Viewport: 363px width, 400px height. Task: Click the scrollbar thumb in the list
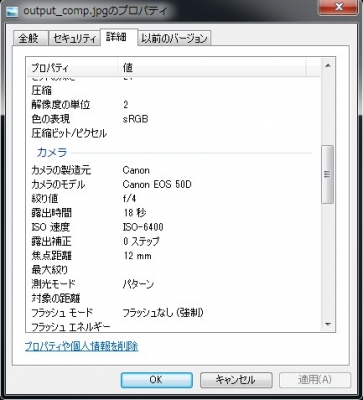[327, 174]
